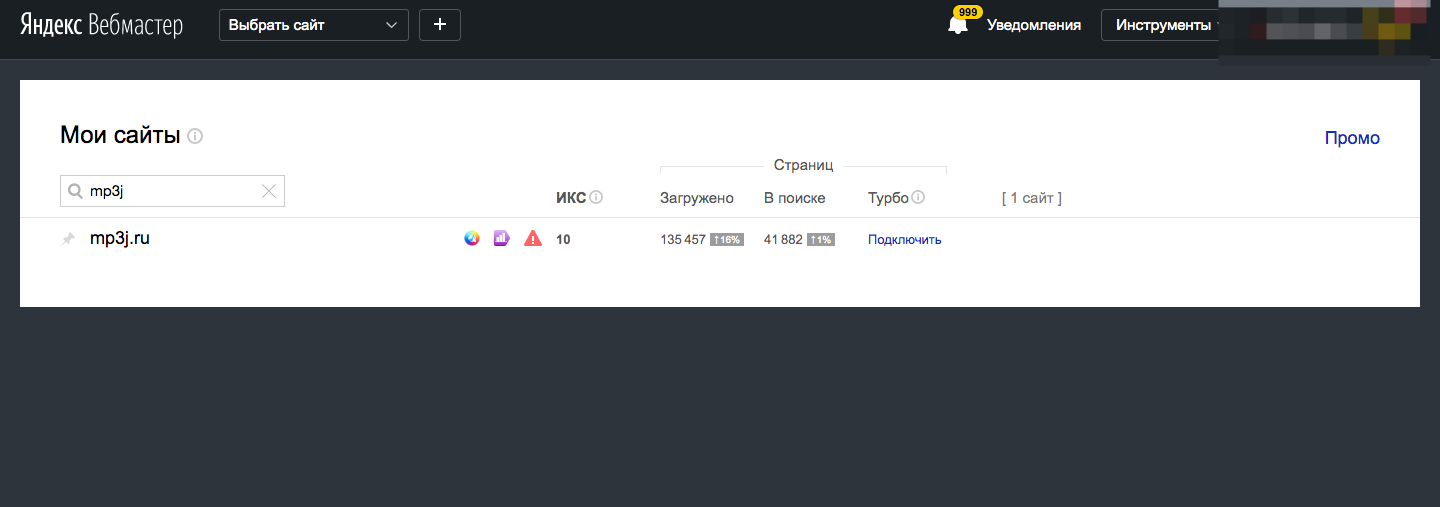Open the Промо link
1440x507 pixels.
pos(1352,138)
